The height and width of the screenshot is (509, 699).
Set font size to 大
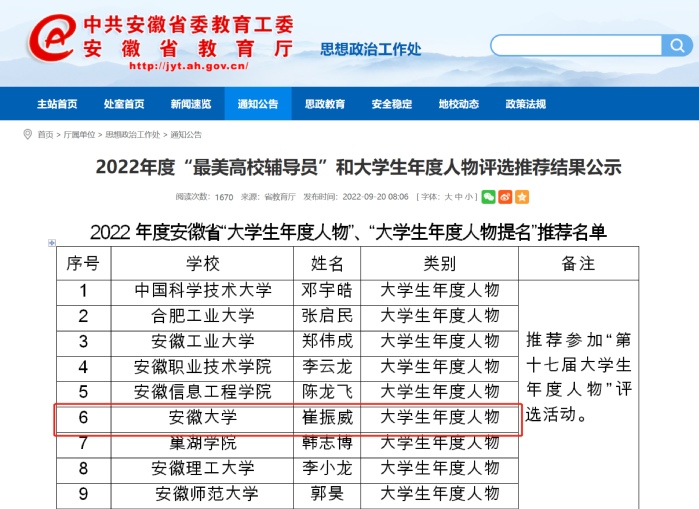449,197
